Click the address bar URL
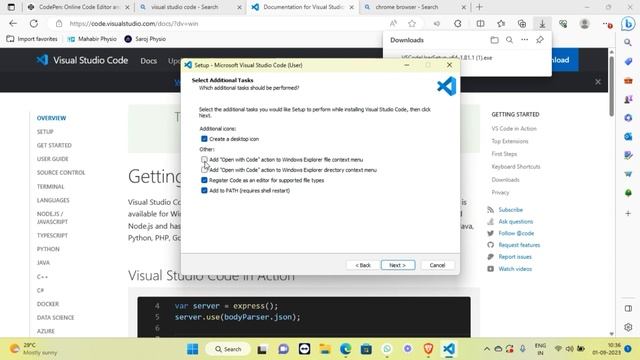Image resolution: width=640 pixels, height=360 pixels. click(134, 24)
